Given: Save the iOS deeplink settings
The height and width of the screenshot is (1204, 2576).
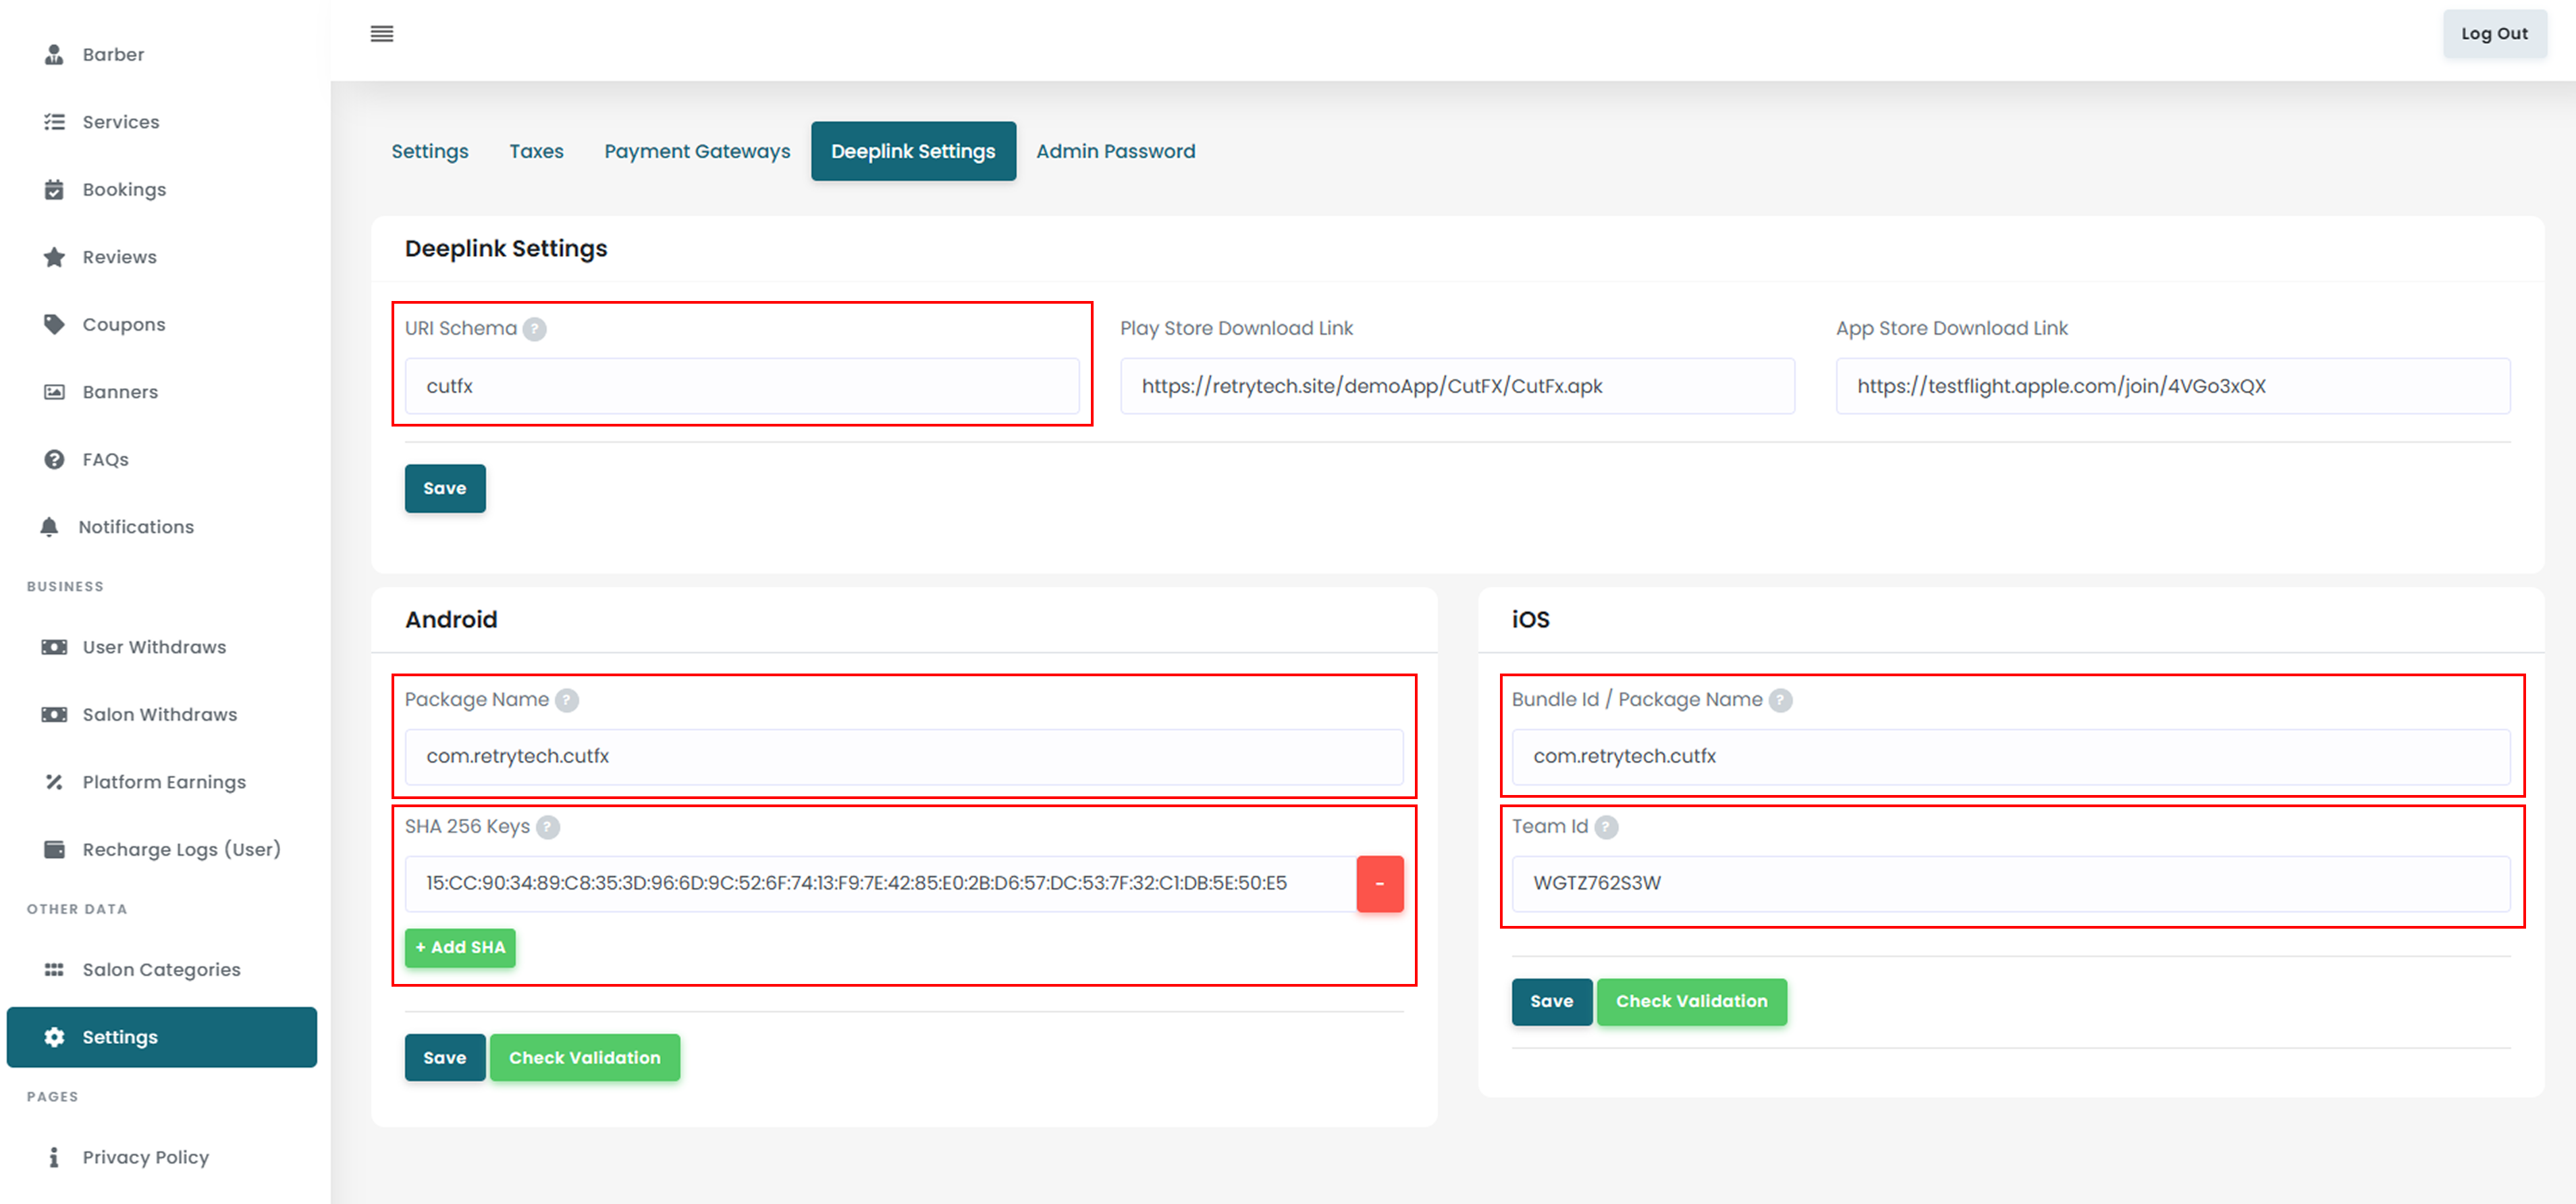Looking at the screenshot, I should (1551, 1002).
